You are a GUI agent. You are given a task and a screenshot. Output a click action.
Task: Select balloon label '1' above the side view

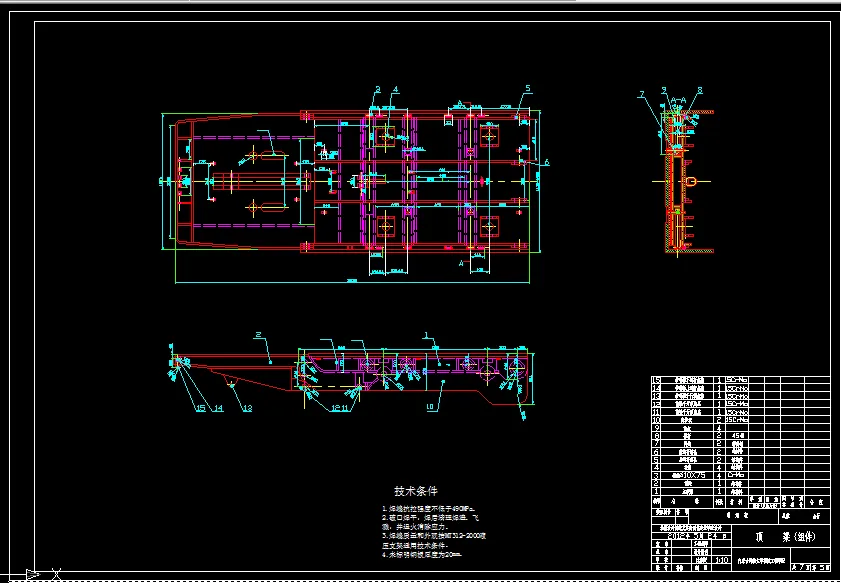(x=426, y=336)
